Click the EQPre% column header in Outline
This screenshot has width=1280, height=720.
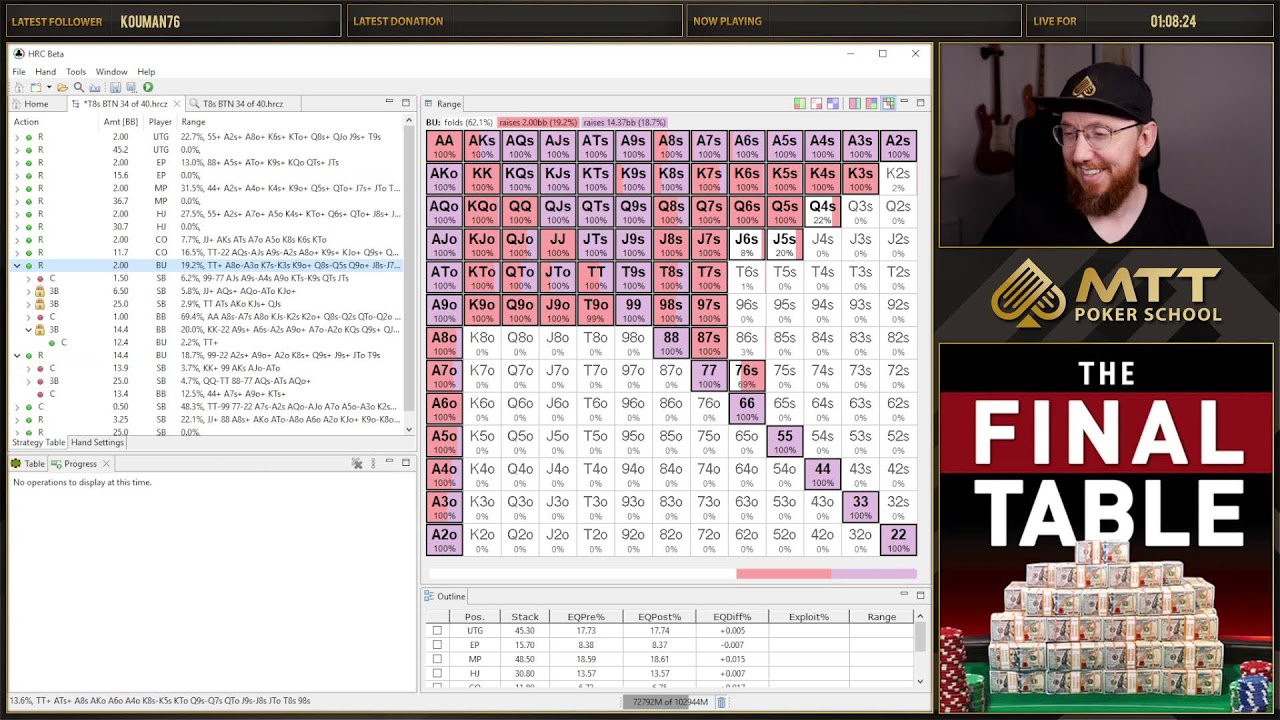[x=584, y=617]
